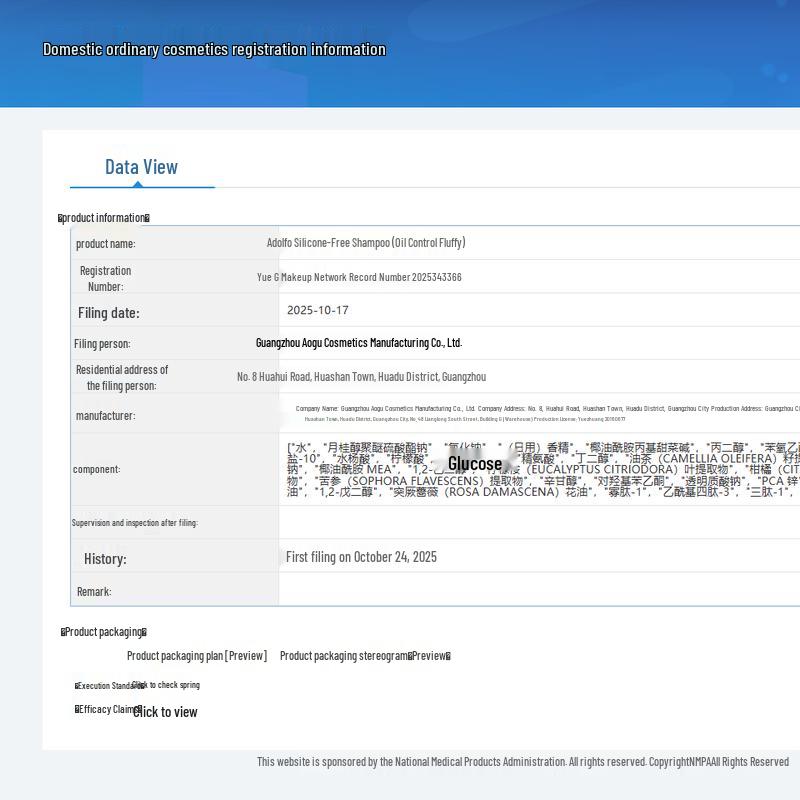Click the National Medical Products Administration footer
The image size is (800, 800).
point(522,762)
